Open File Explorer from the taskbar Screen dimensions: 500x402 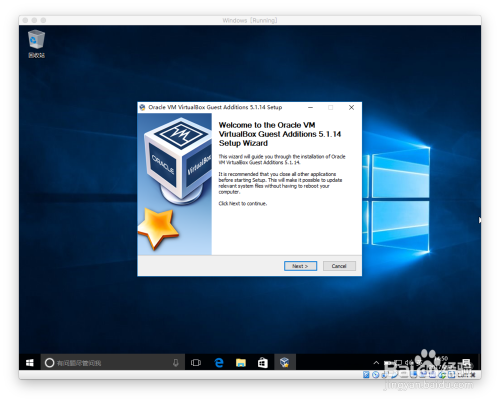241,363
